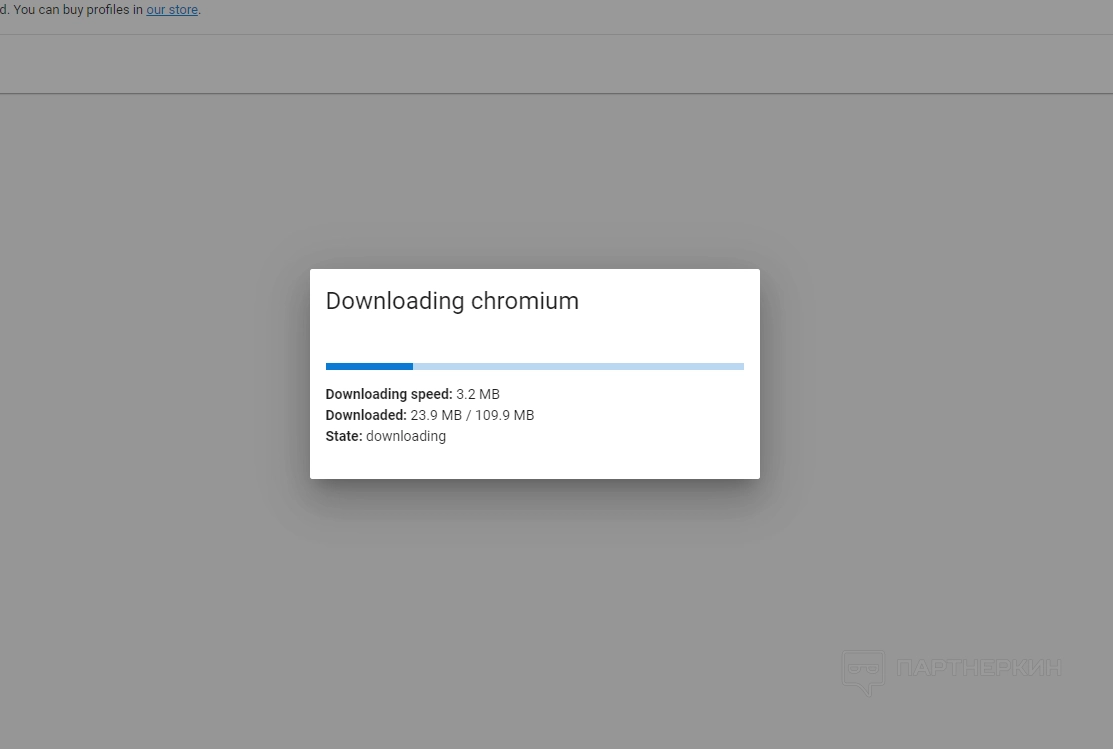Click the 'Downloading speed: 3.2 MB' line
The width and height of the screenshot is (1113, 749).
[x=412, y=394]
